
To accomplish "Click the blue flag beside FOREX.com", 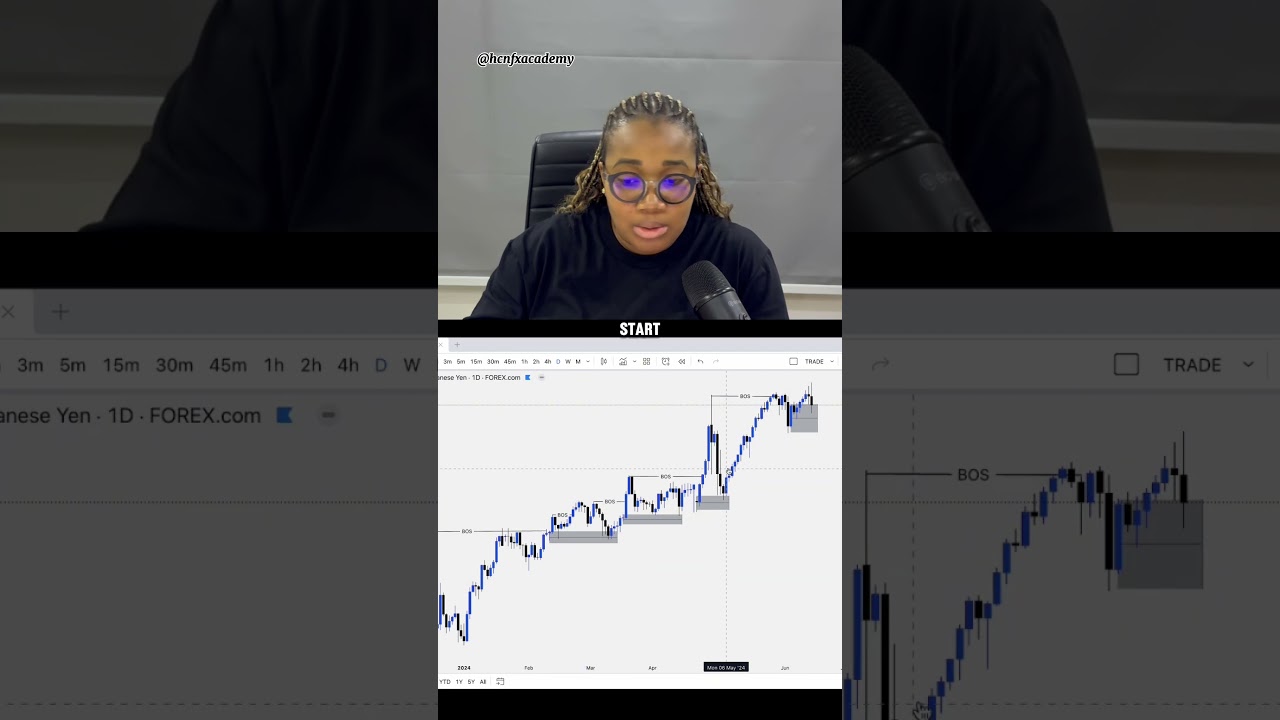I will coord(528,377).
